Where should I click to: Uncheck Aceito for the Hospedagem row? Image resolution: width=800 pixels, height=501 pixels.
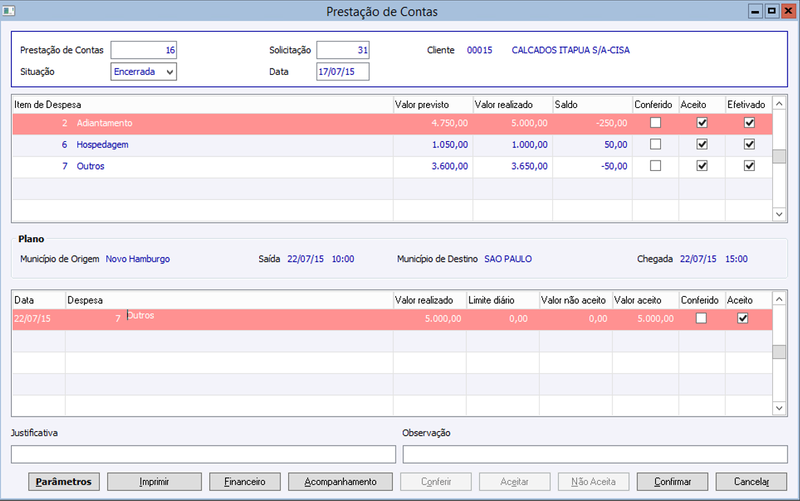point(702,144)
